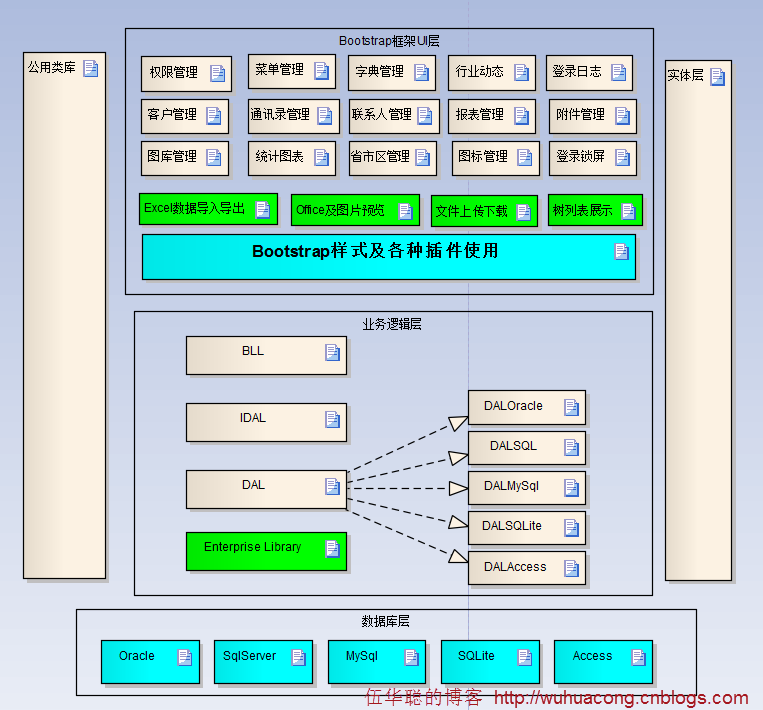The image size is (763, 710).
Task: Click the document icon in 登录日志 box
Action: 618,73
